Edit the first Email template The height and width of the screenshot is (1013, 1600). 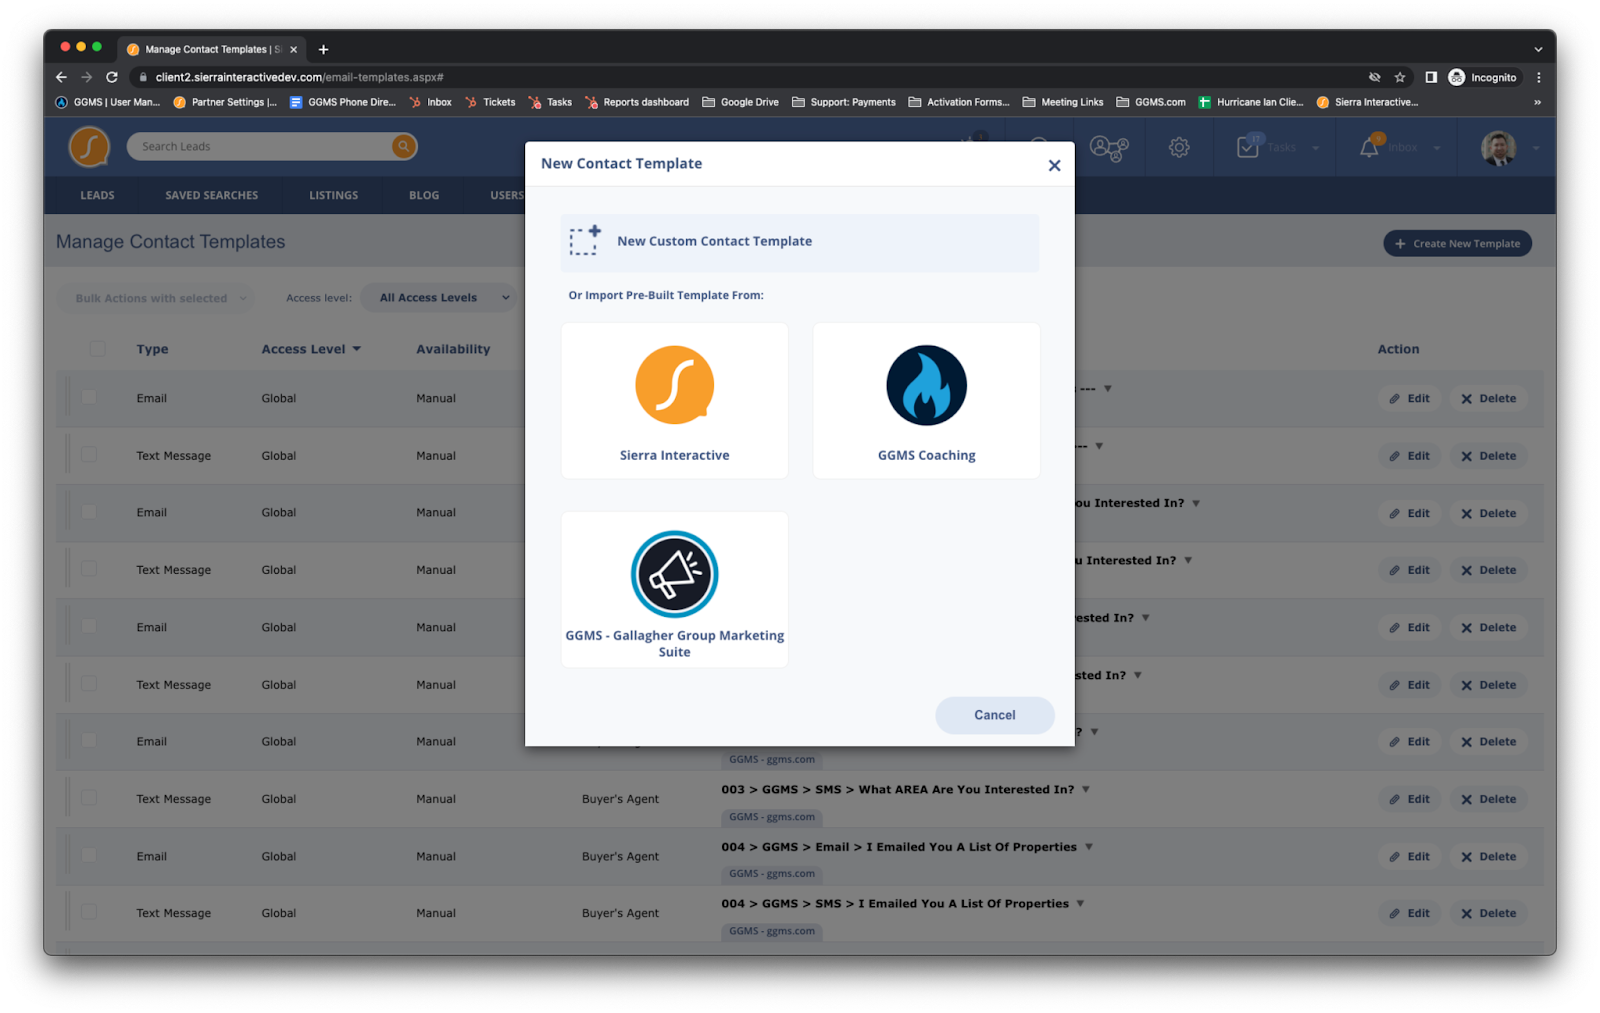(1409, 398)
